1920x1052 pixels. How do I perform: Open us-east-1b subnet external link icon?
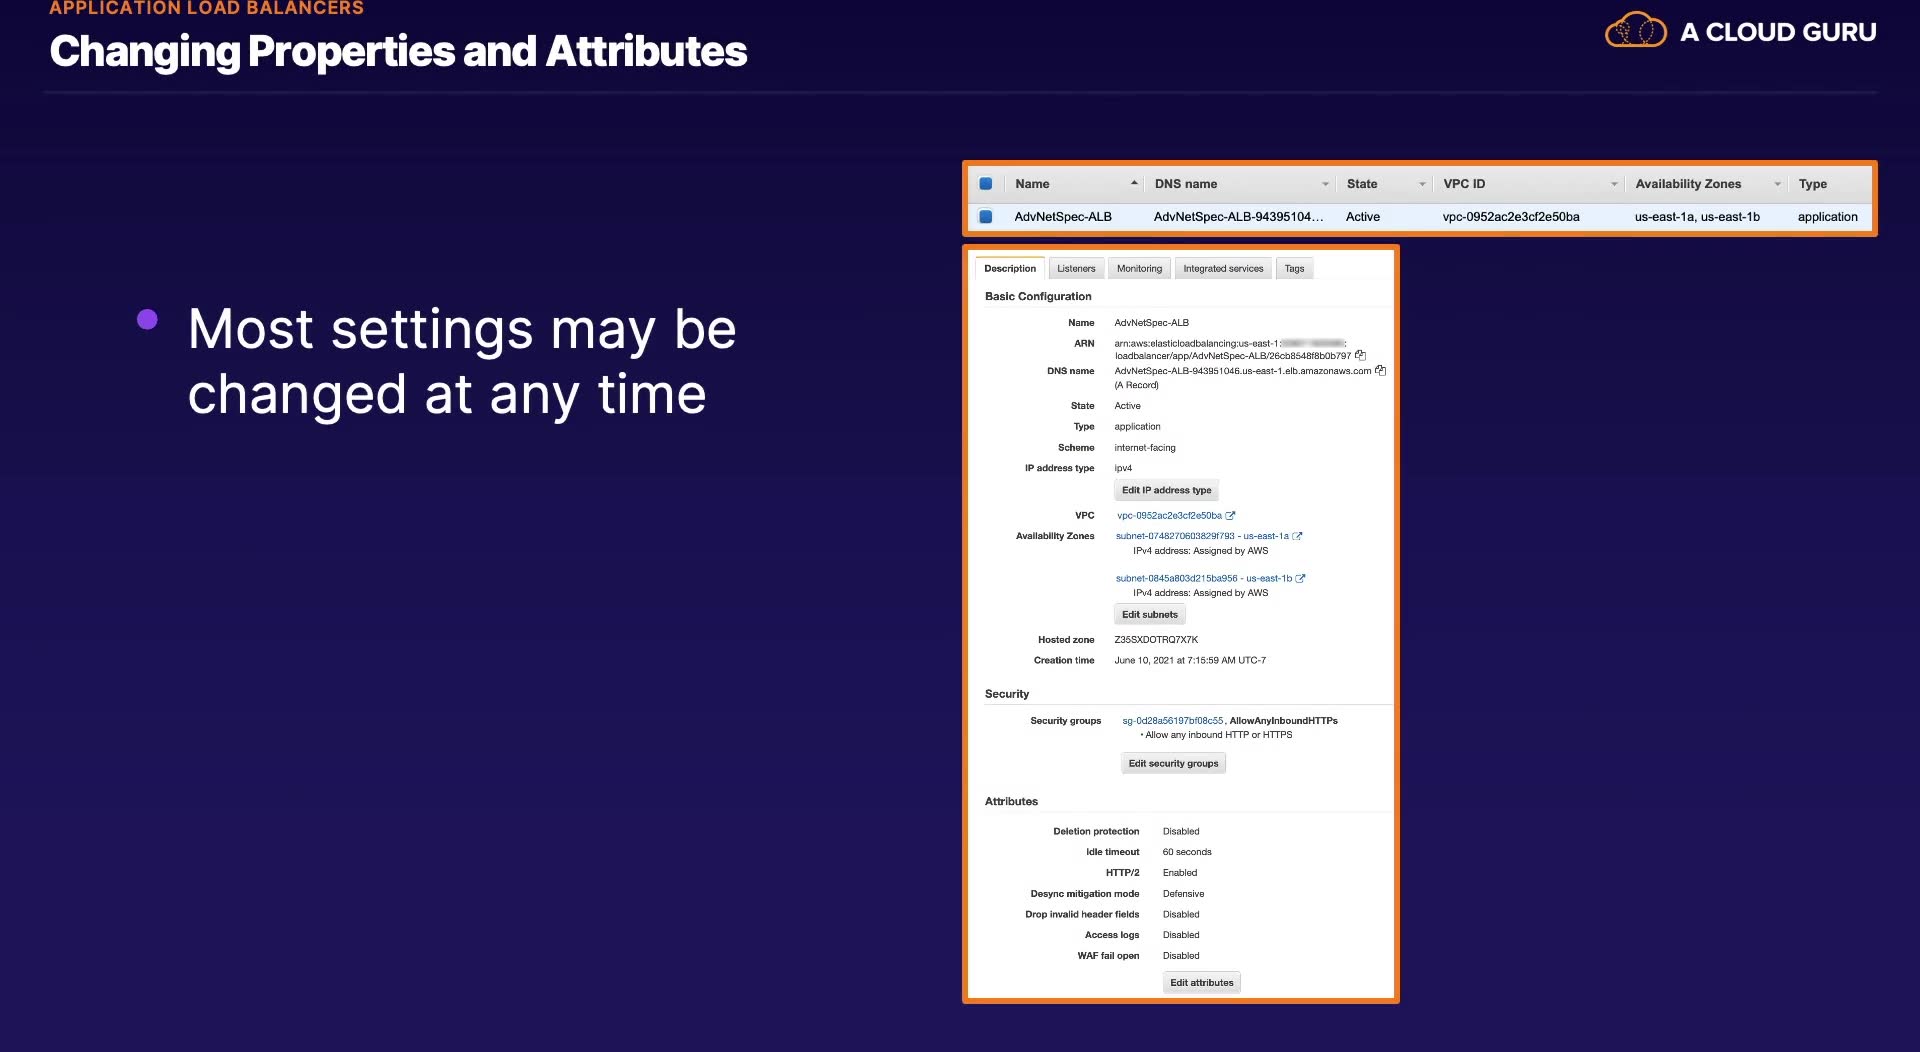pyautogui.click(x=1301, y=578)
